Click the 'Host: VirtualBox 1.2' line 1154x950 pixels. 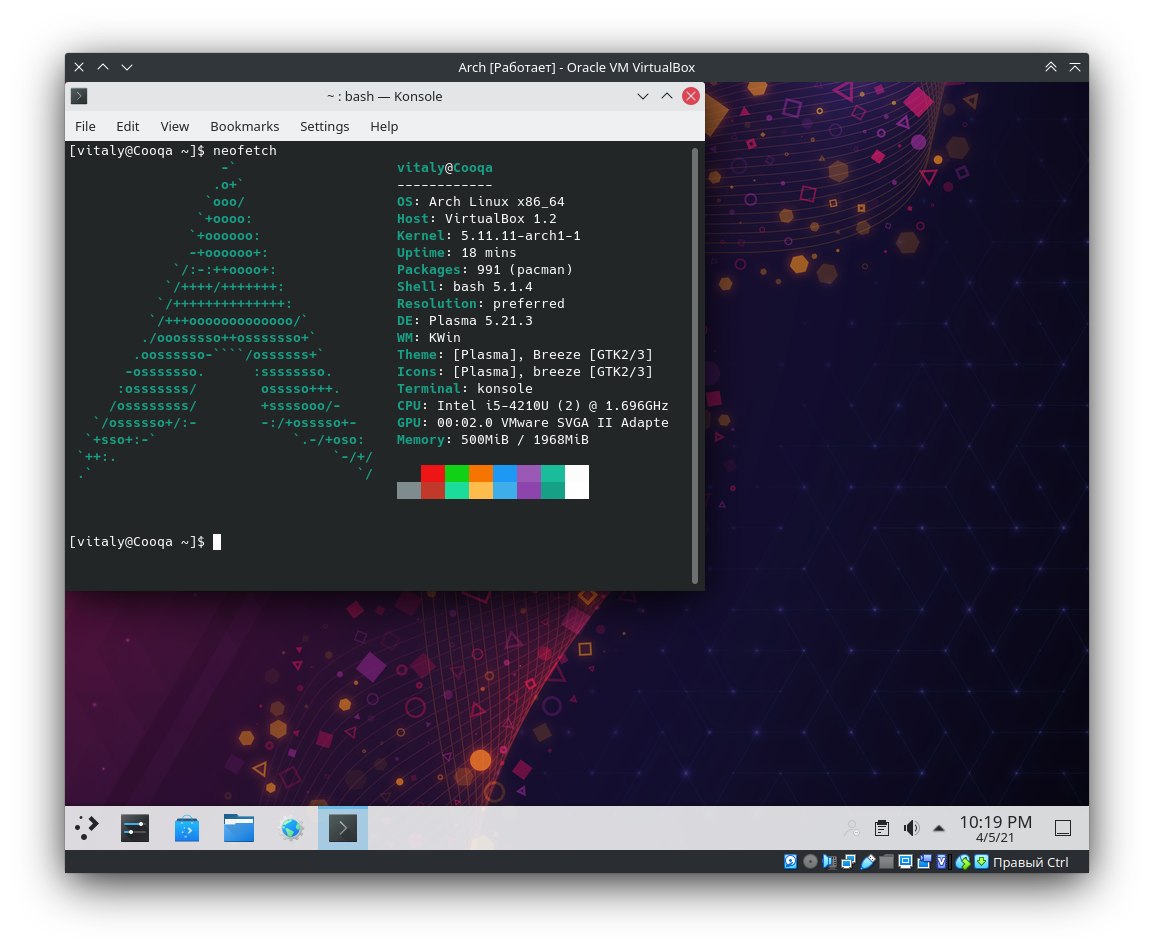[477, 218]
